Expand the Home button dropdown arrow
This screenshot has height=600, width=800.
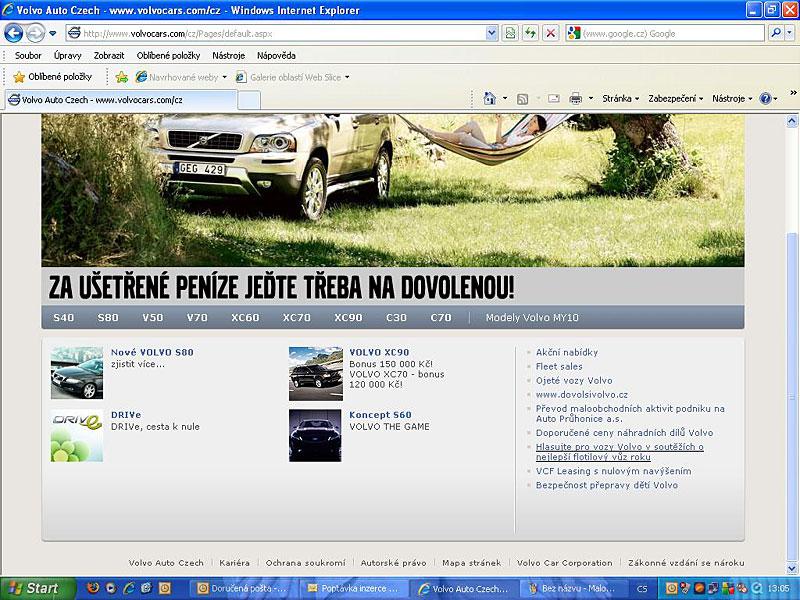click(505, 98)
